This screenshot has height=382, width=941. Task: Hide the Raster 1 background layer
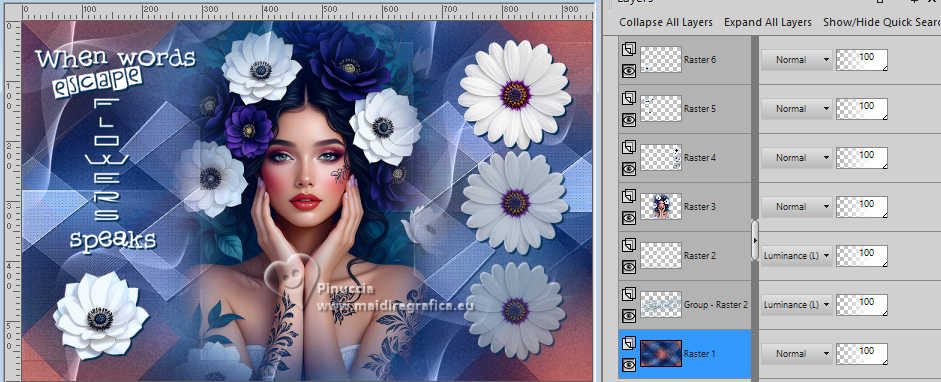628,365
